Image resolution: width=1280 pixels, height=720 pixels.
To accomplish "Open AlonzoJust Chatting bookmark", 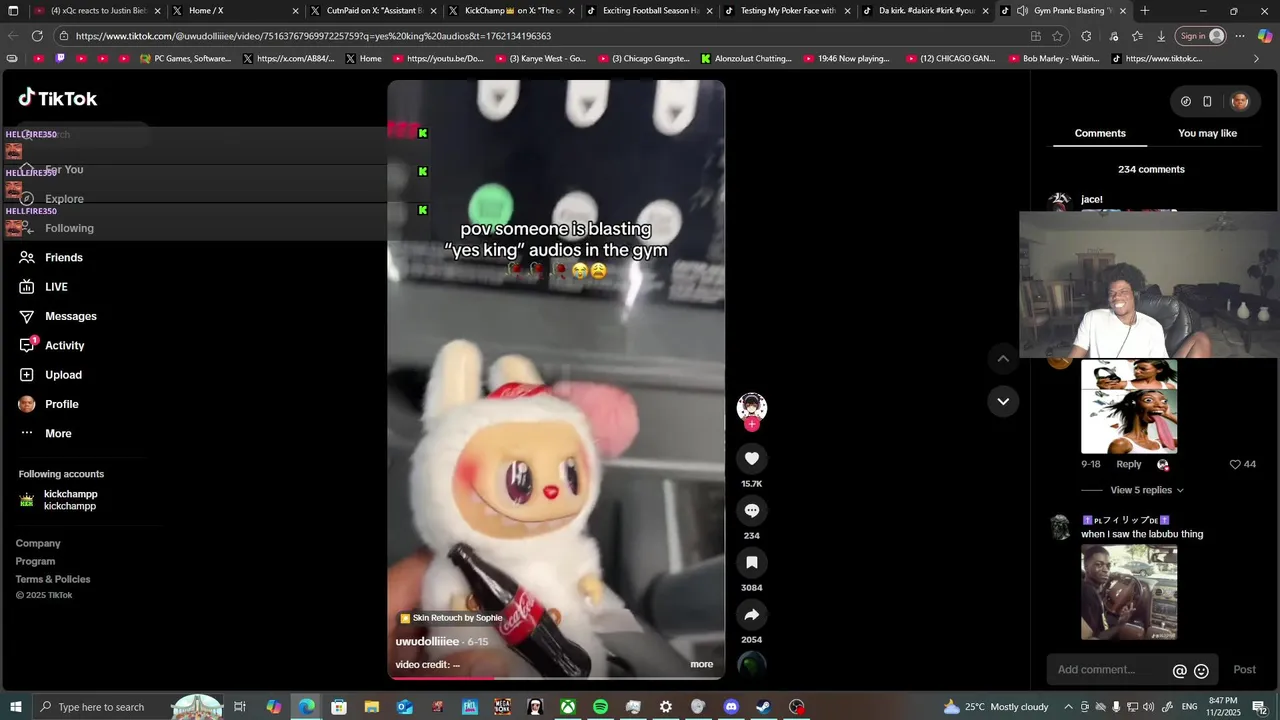I will [x=746, y=59].
